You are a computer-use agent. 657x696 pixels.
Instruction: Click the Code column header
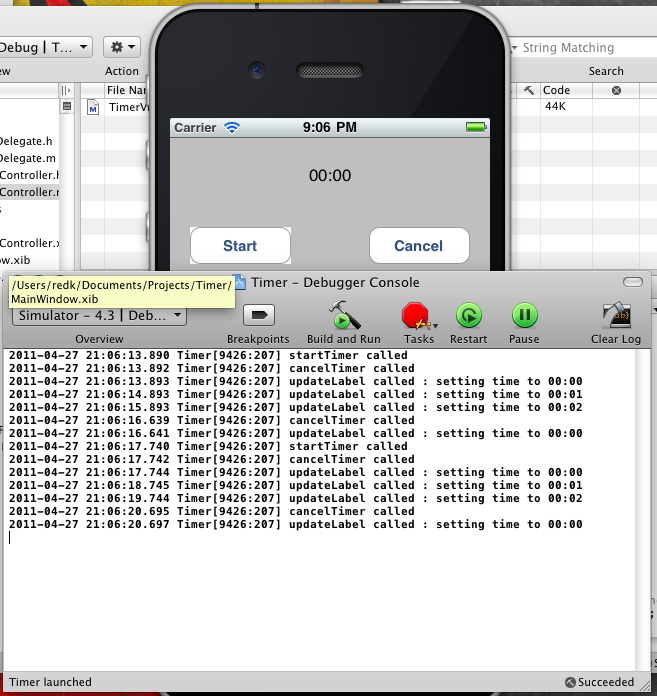click(566, 90)
